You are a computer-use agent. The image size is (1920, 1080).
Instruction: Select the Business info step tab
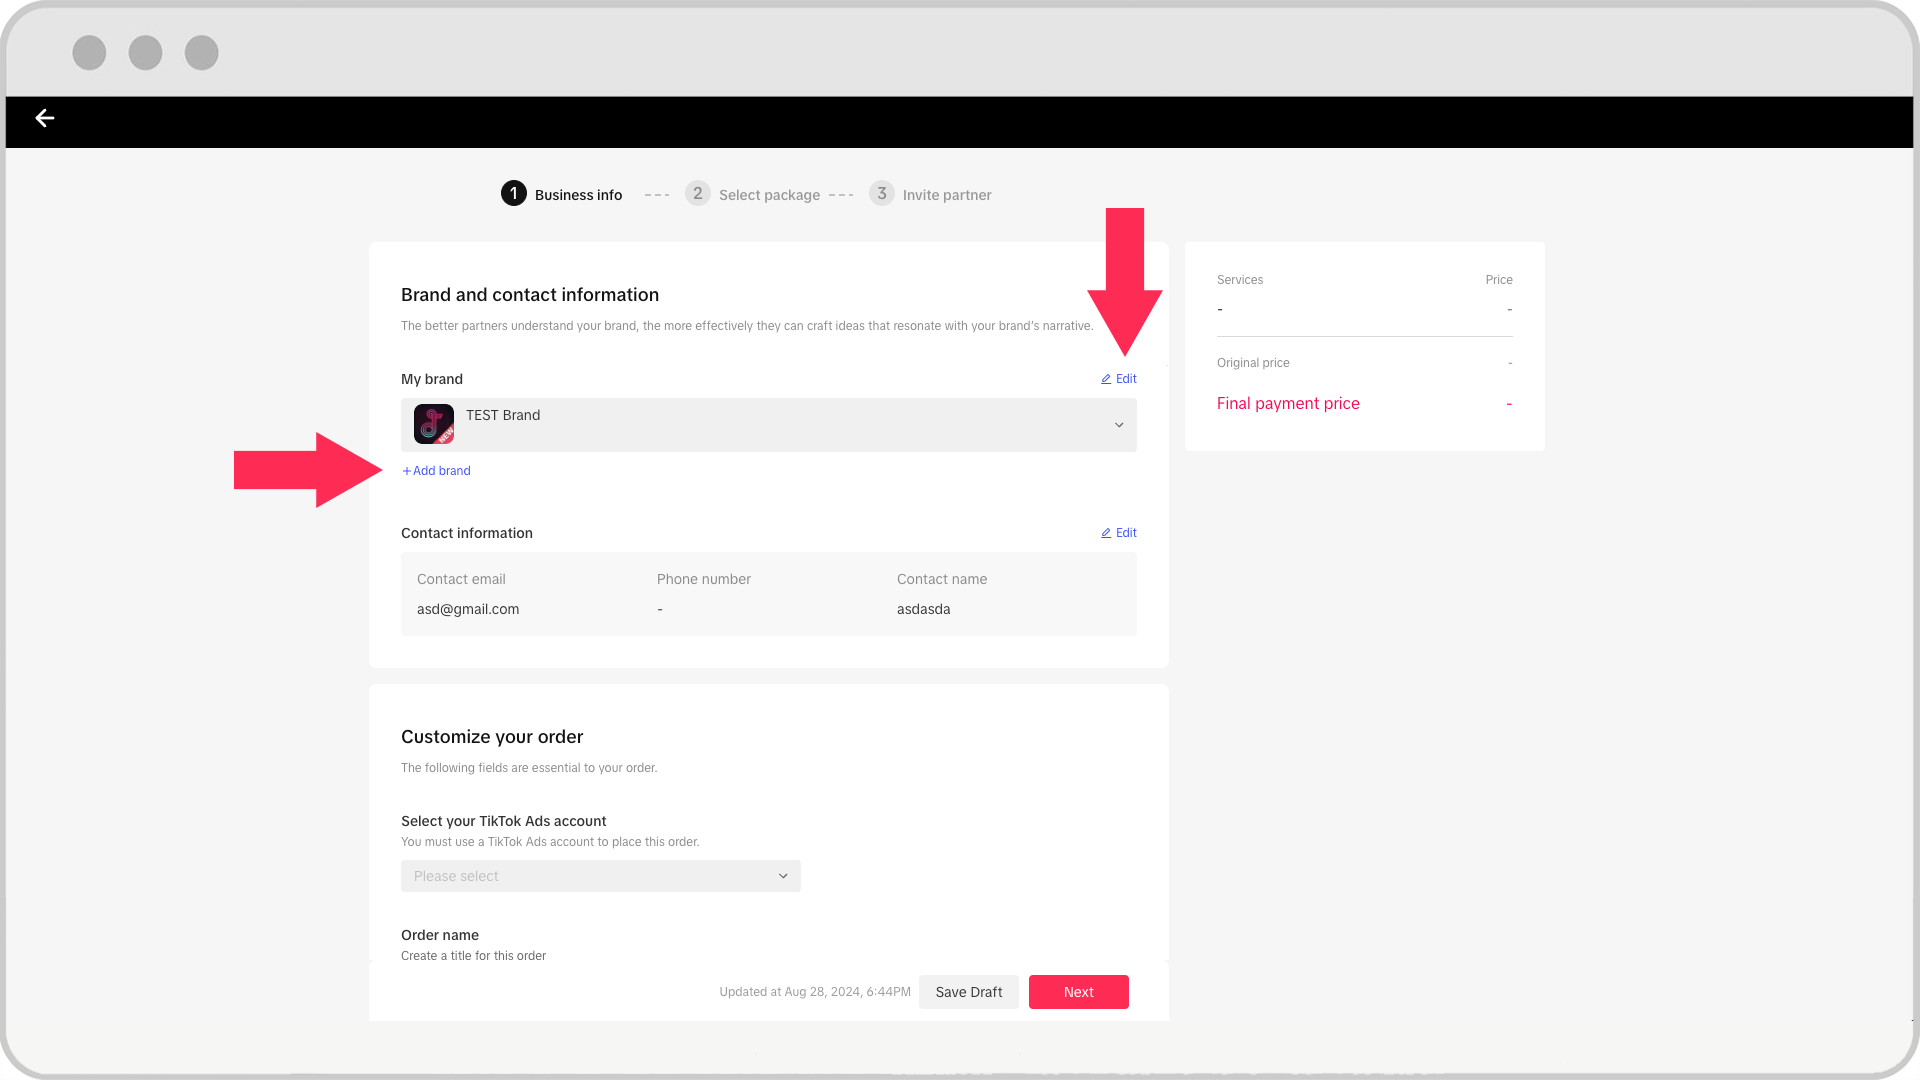(562, 194)
